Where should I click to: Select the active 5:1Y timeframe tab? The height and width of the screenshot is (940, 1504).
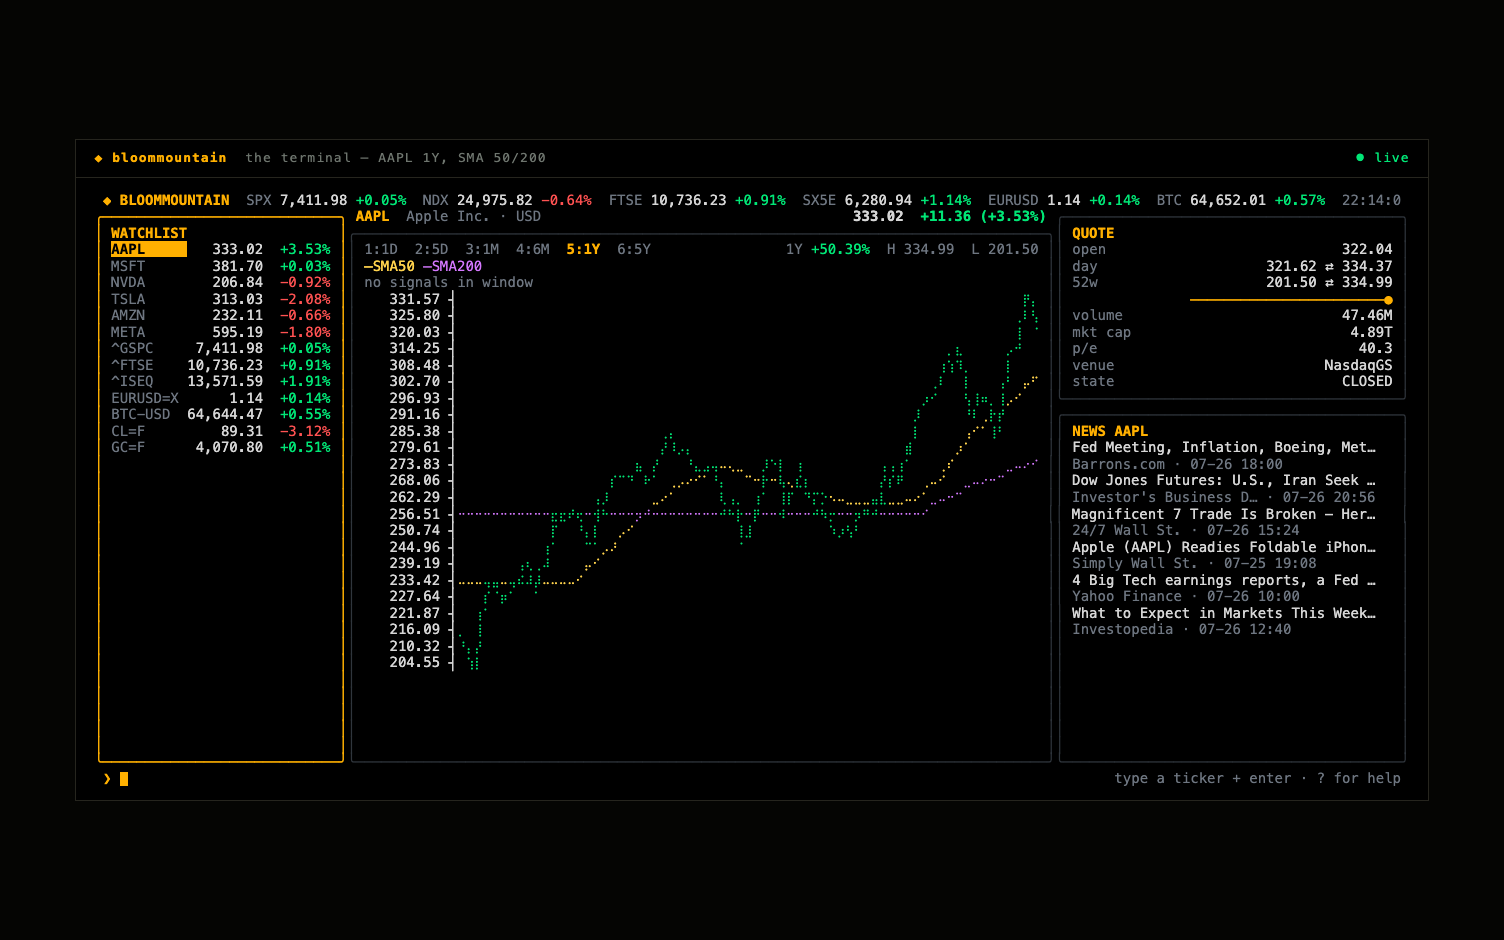pyautogui.click(x=583, y=249)
